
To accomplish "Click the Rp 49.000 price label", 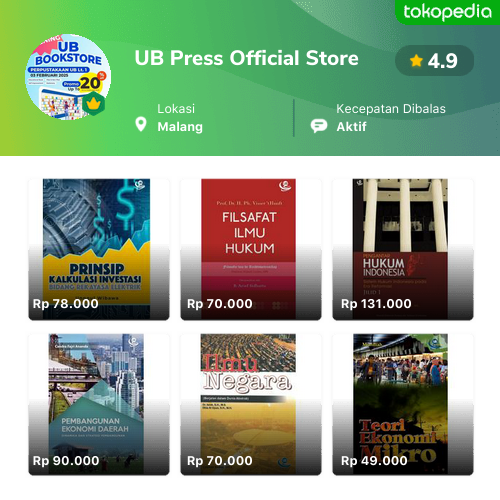I will coord(374,461).
